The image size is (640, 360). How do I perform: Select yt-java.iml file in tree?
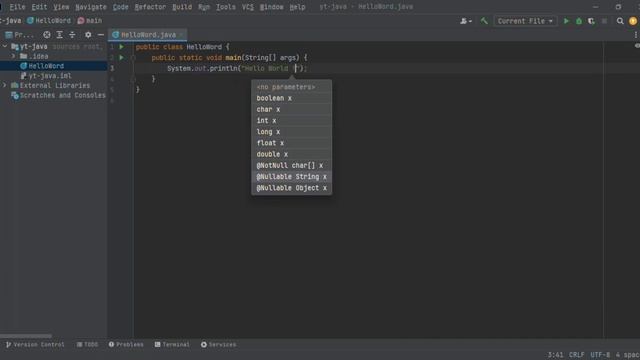(46, 76)
